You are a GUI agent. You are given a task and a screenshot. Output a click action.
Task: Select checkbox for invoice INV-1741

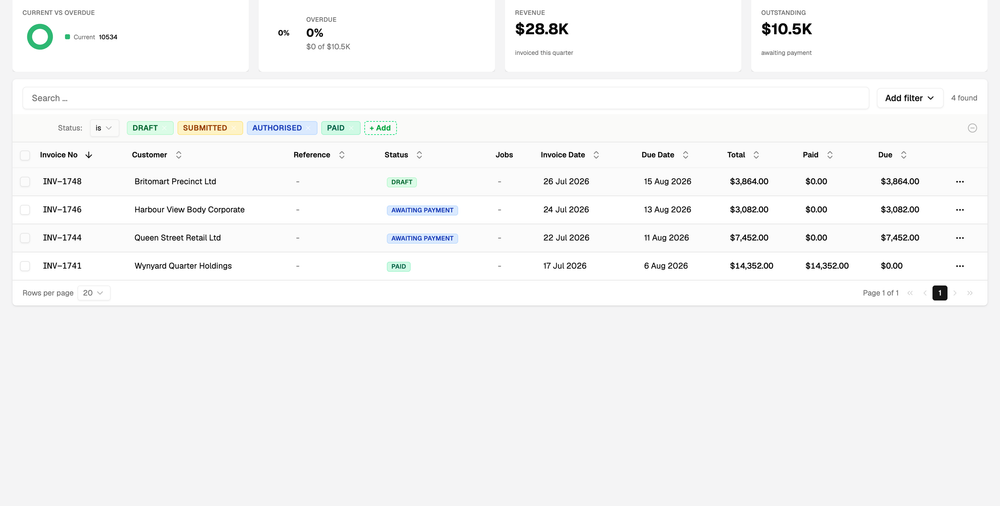tap(25, 266)
